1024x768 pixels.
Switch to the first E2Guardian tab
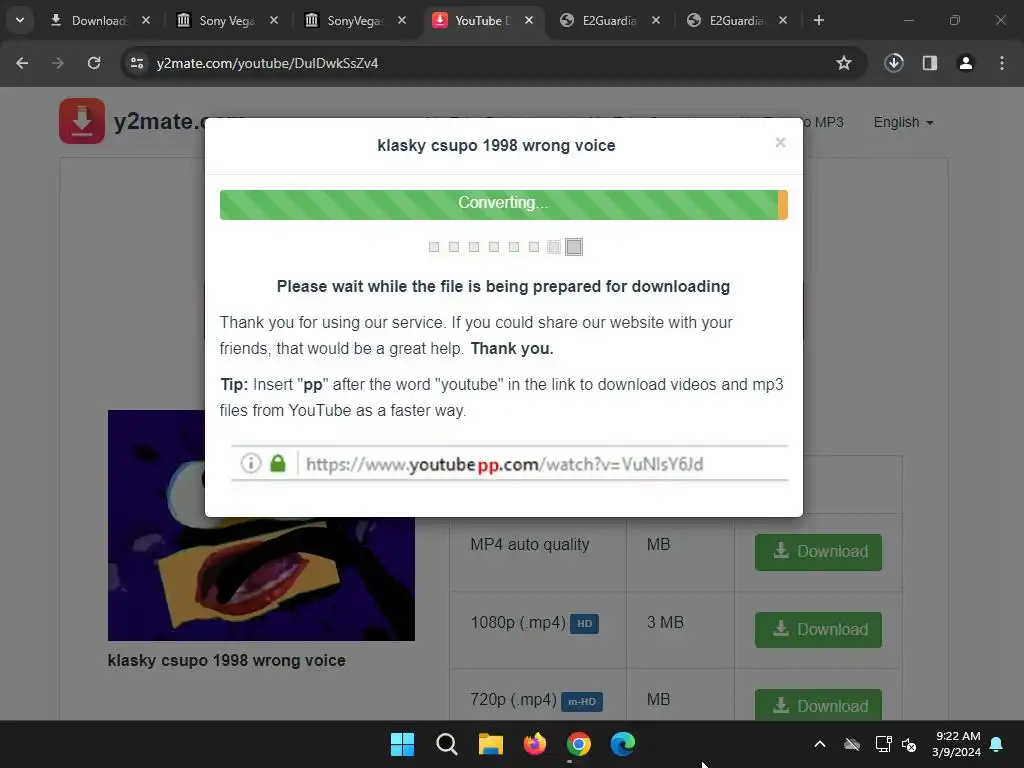tap(609, 21)
